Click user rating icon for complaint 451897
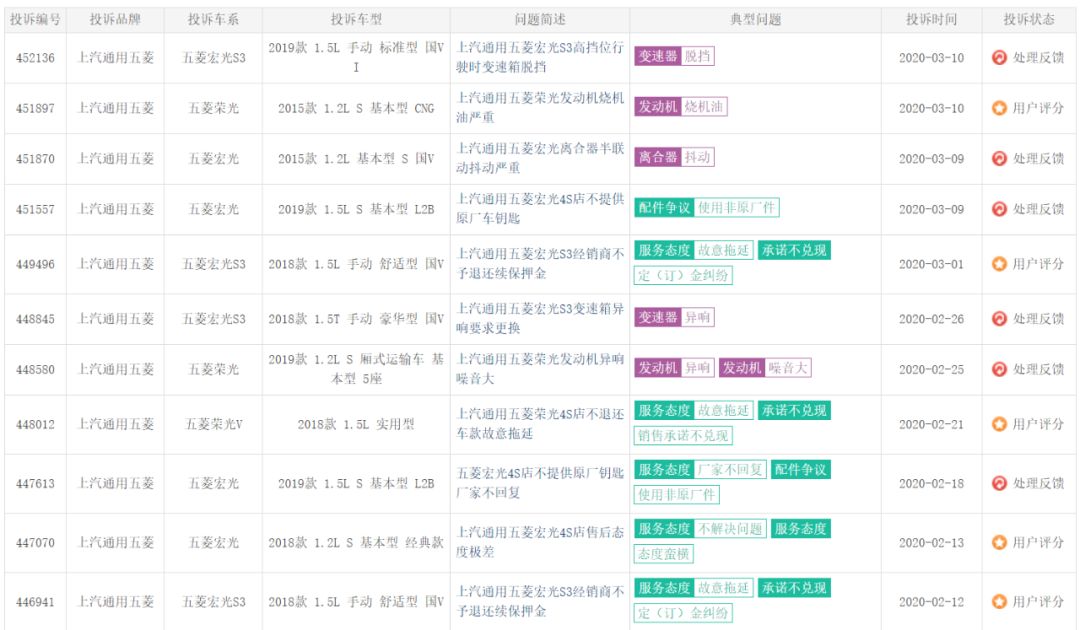This screenshot has width=1080, height=630. pyautogui.click(x=999, y=108)
